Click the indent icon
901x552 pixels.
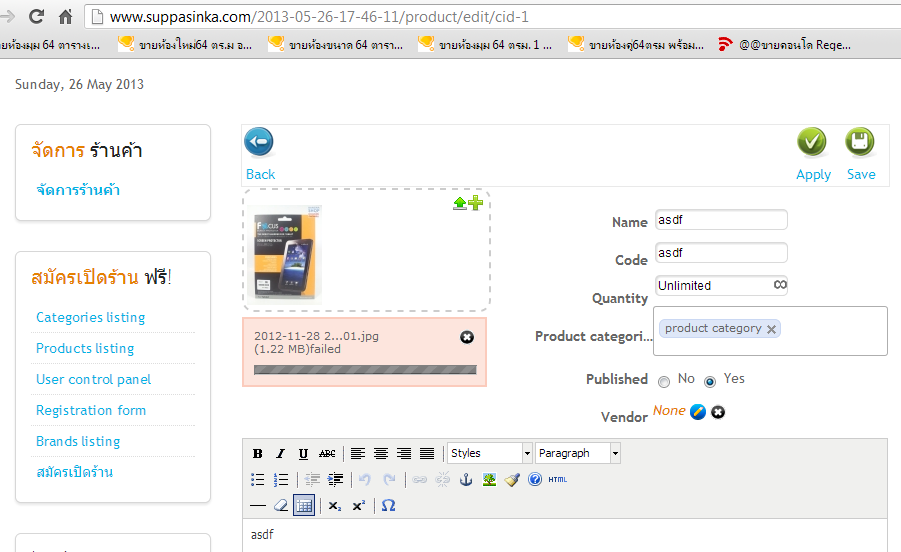336,480
